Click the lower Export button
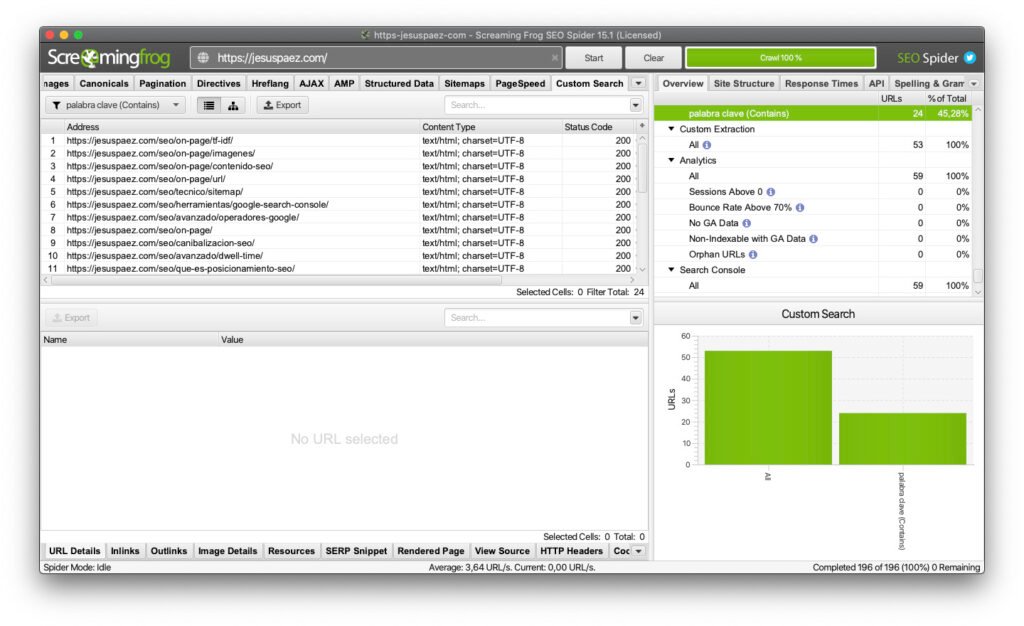 coord(71,318)
